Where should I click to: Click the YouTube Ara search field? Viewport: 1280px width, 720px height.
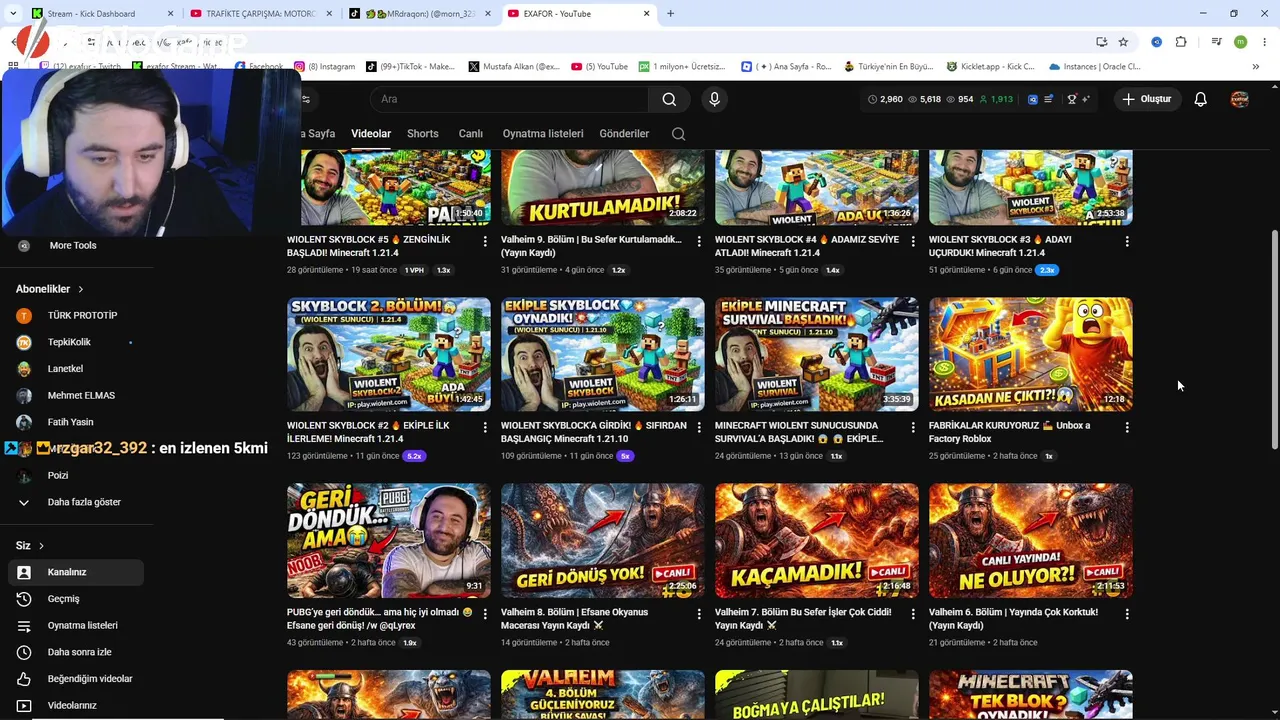(510, 99)
